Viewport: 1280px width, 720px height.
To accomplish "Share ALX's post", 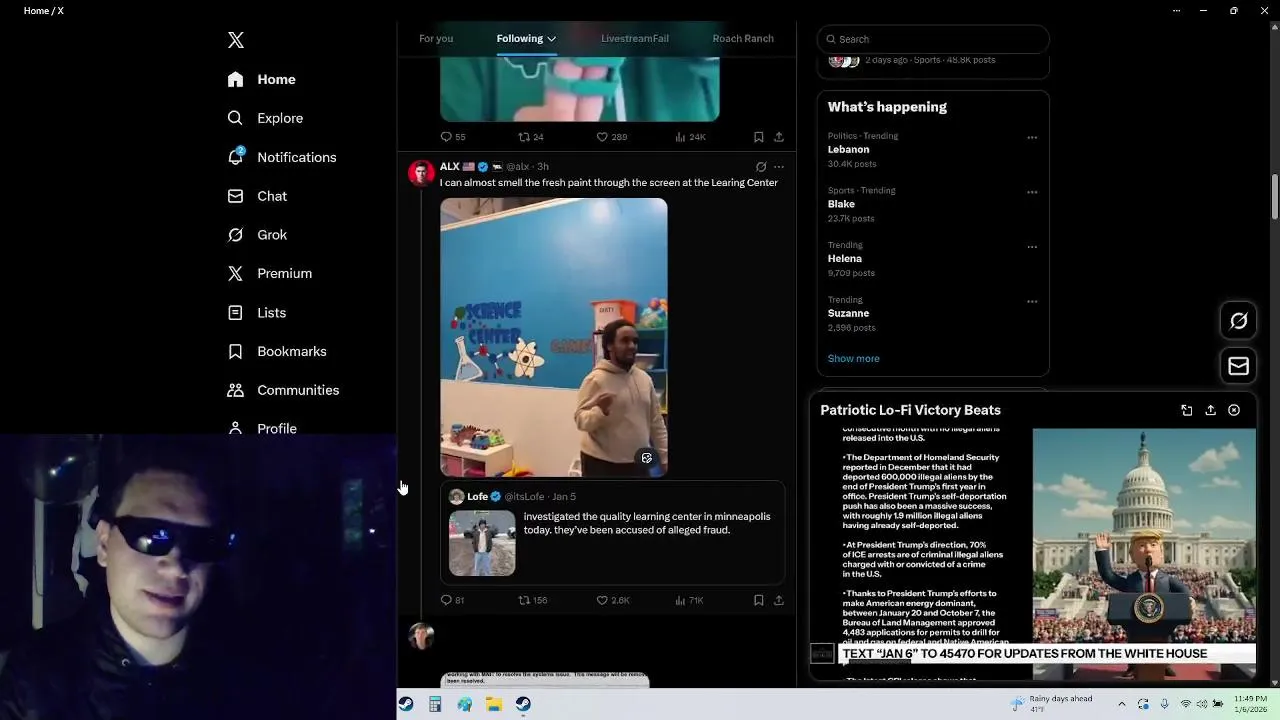I will (779, 600).
